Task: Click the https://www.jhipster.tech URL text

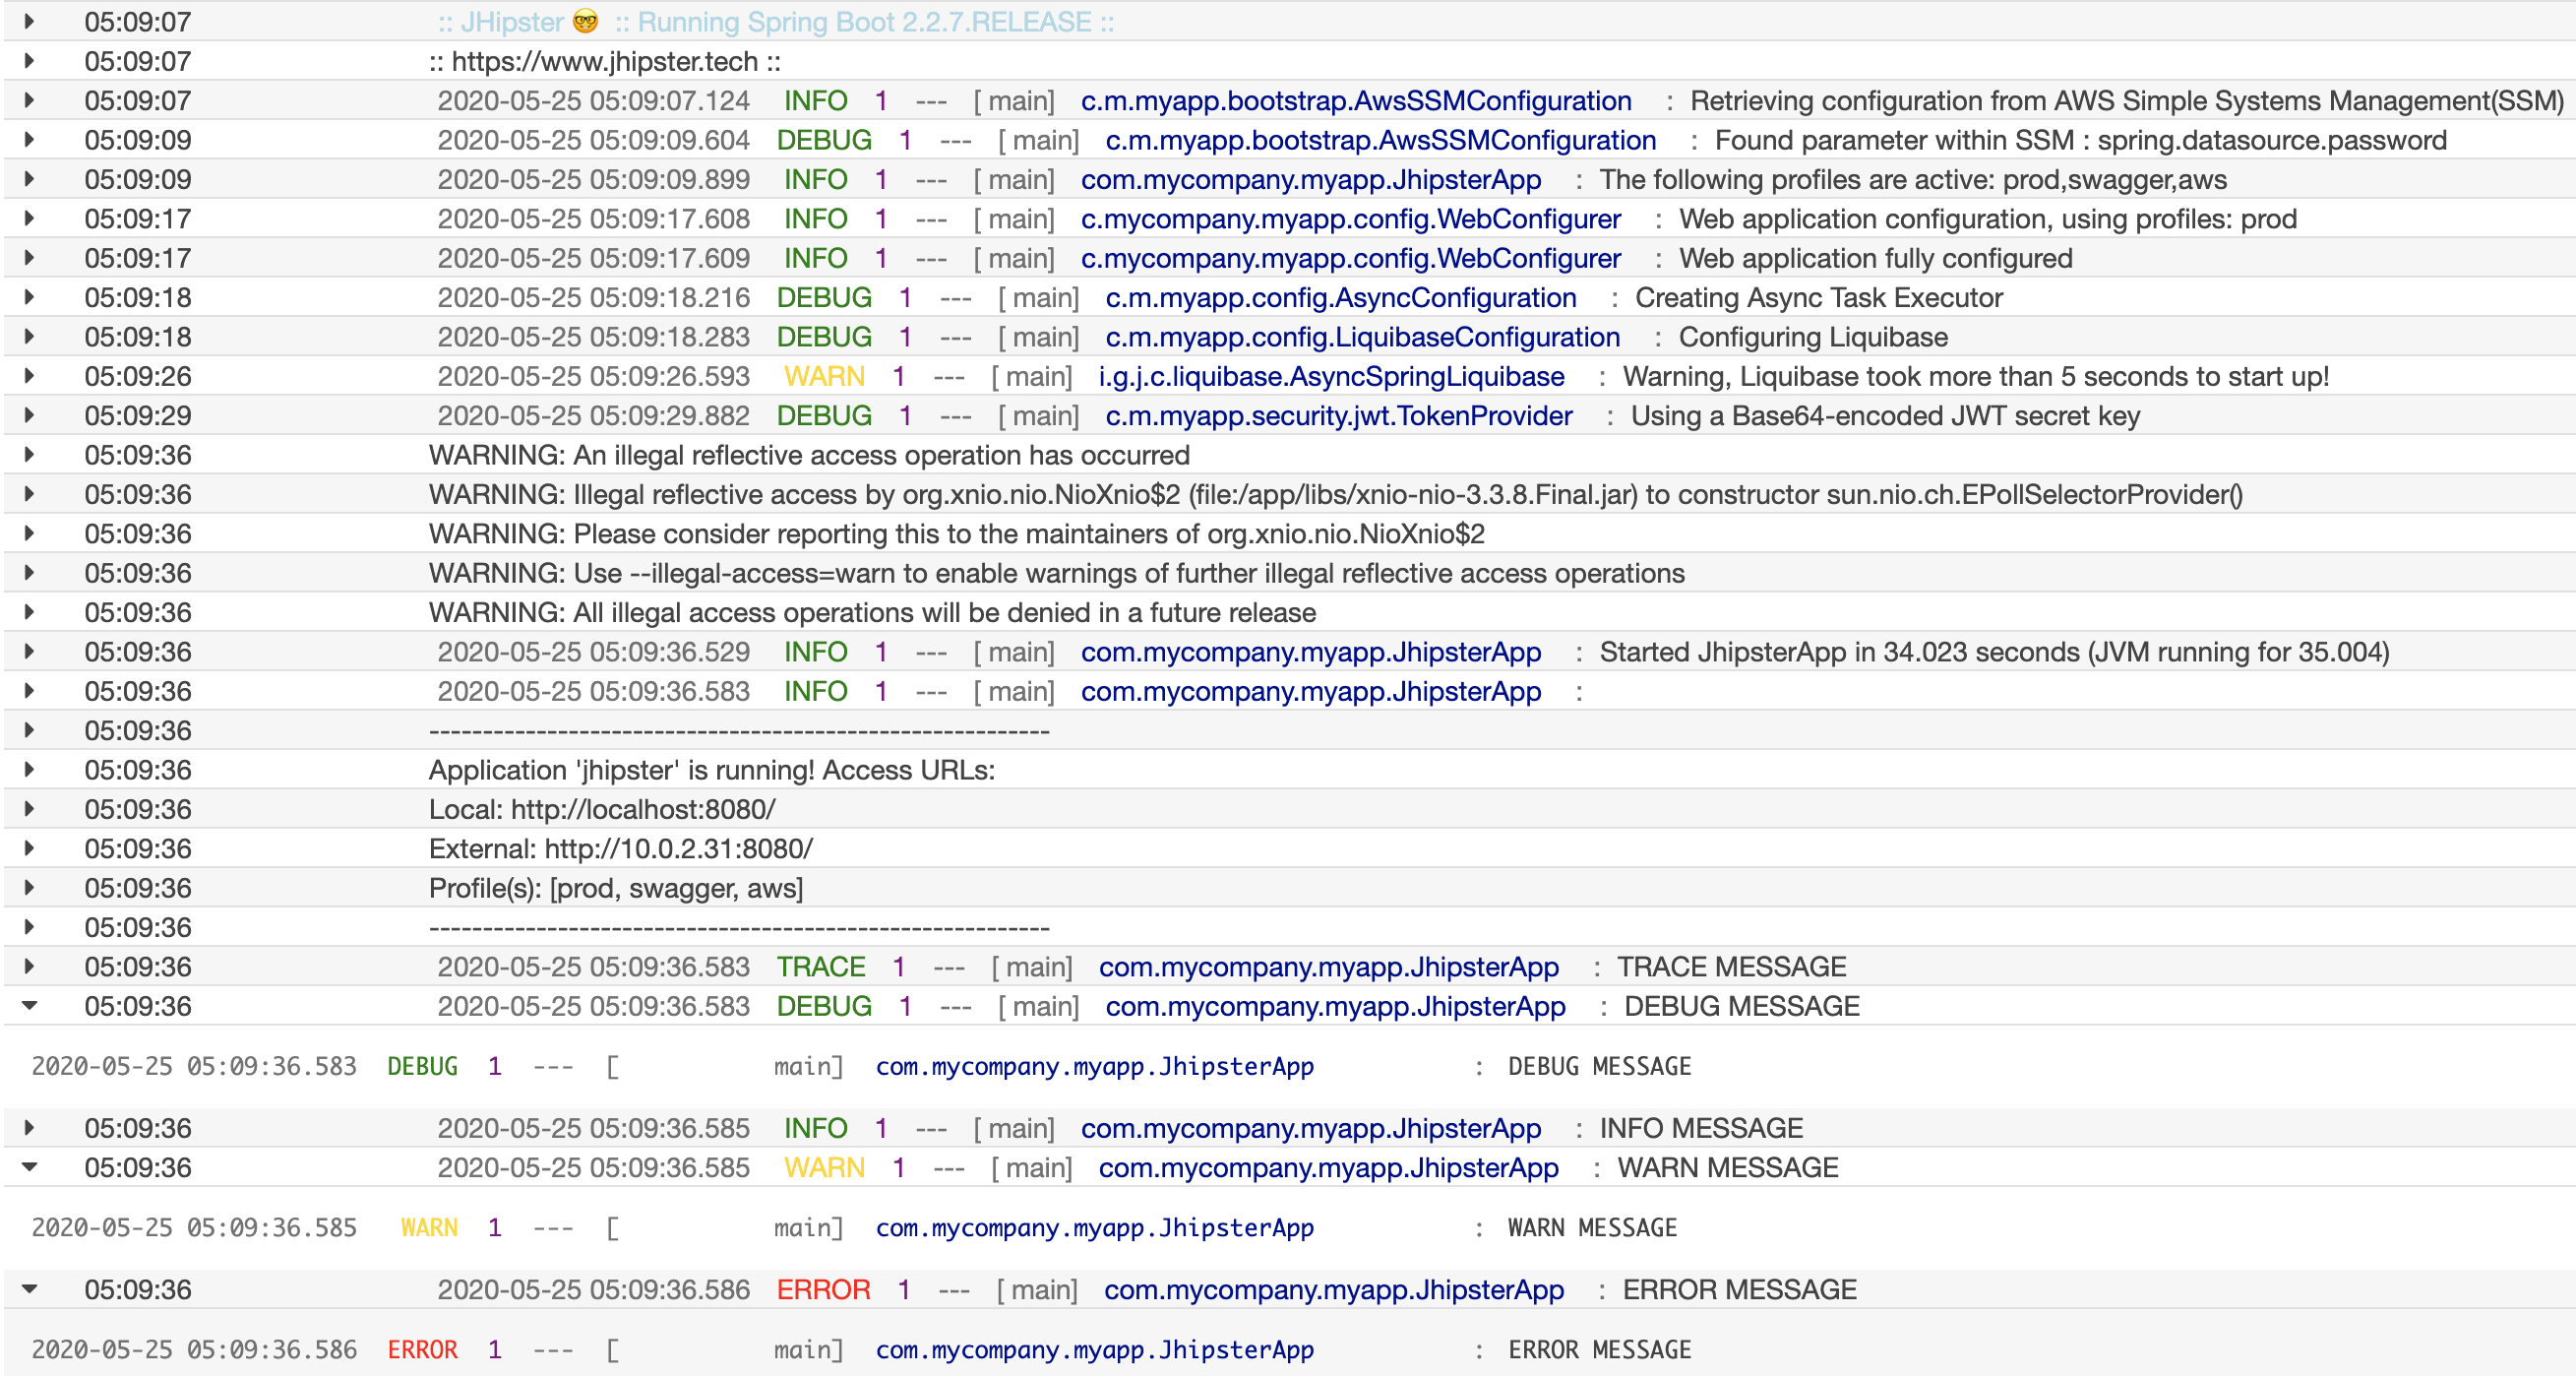Action: point(604,61)
